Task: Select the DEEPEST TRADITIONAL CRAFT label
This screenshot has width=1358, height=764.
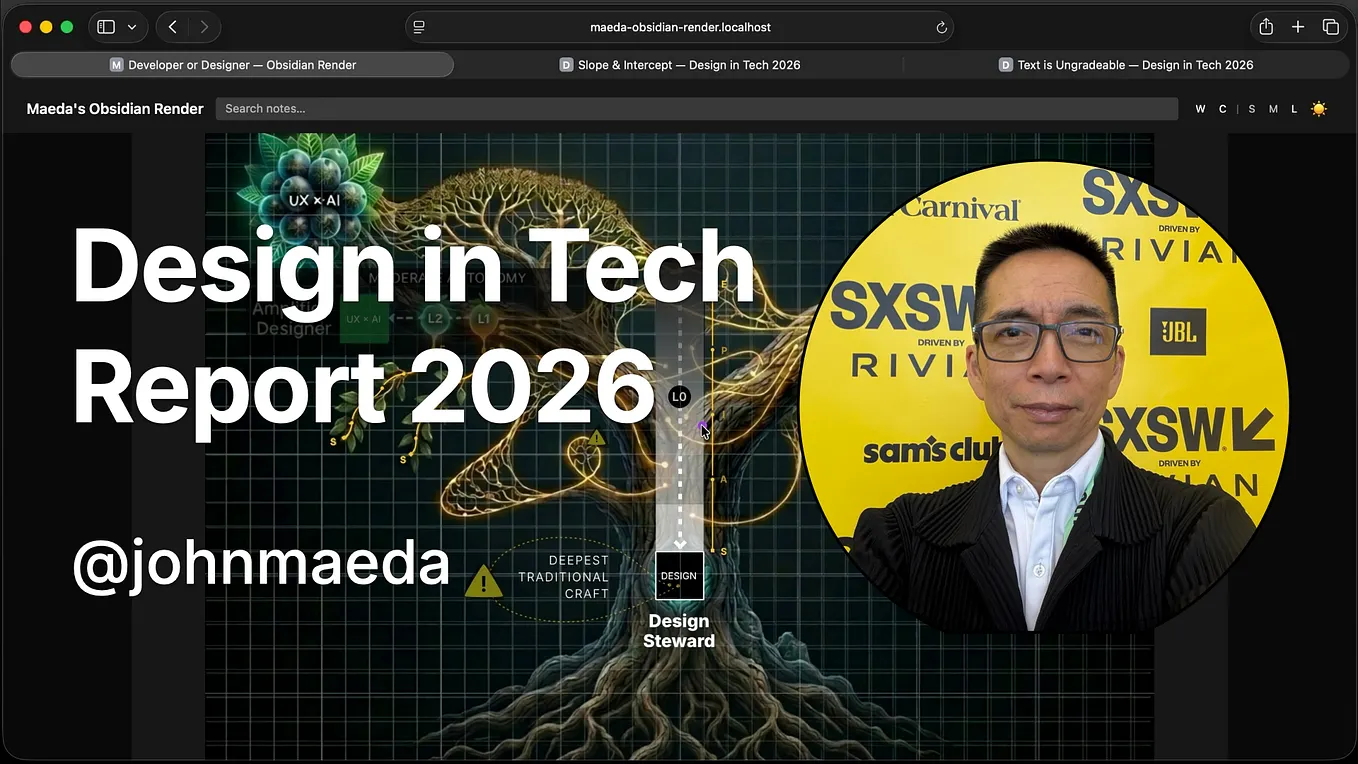Action: coord(563,577)
